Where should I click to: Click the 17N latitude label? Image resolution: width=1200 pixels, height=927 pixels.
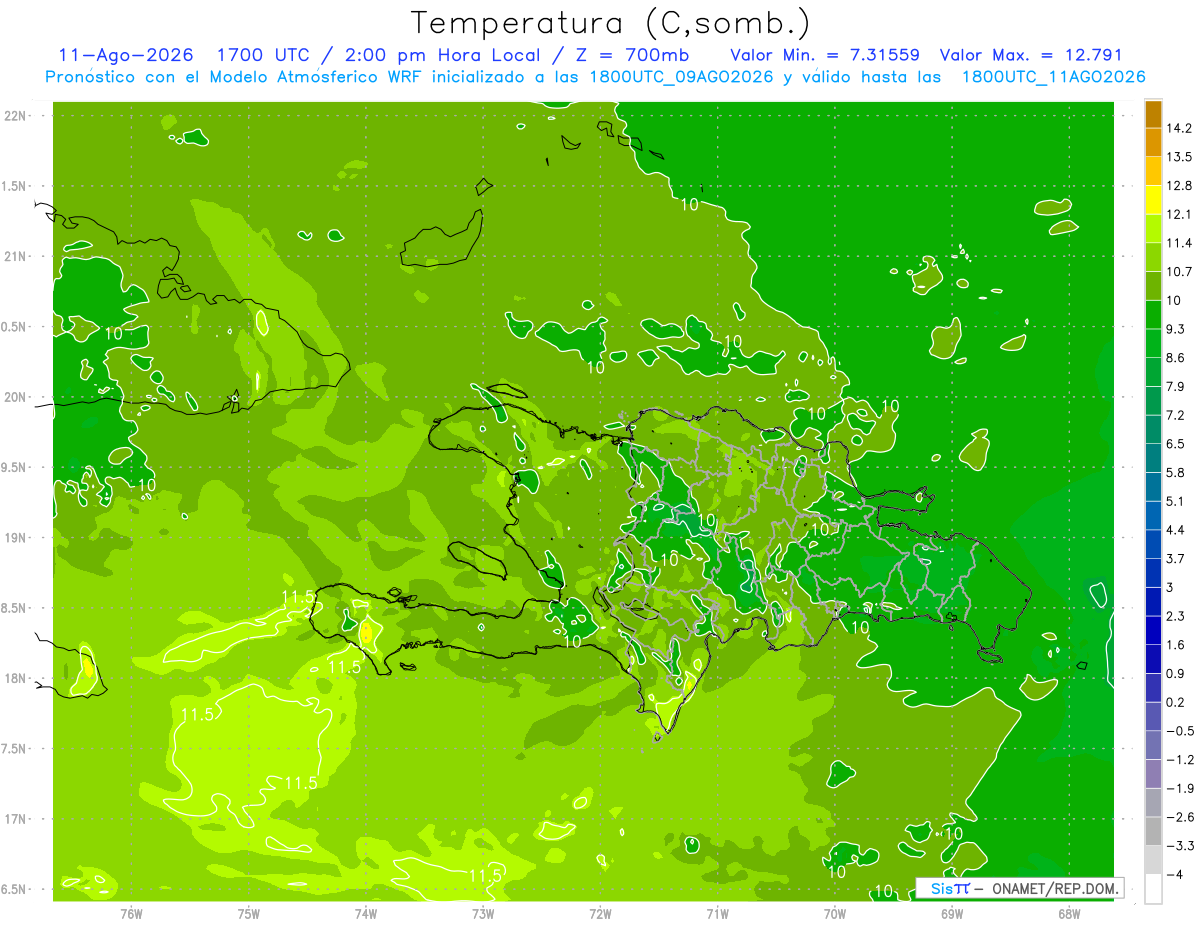pyautogui.click(x=17, y=820)
